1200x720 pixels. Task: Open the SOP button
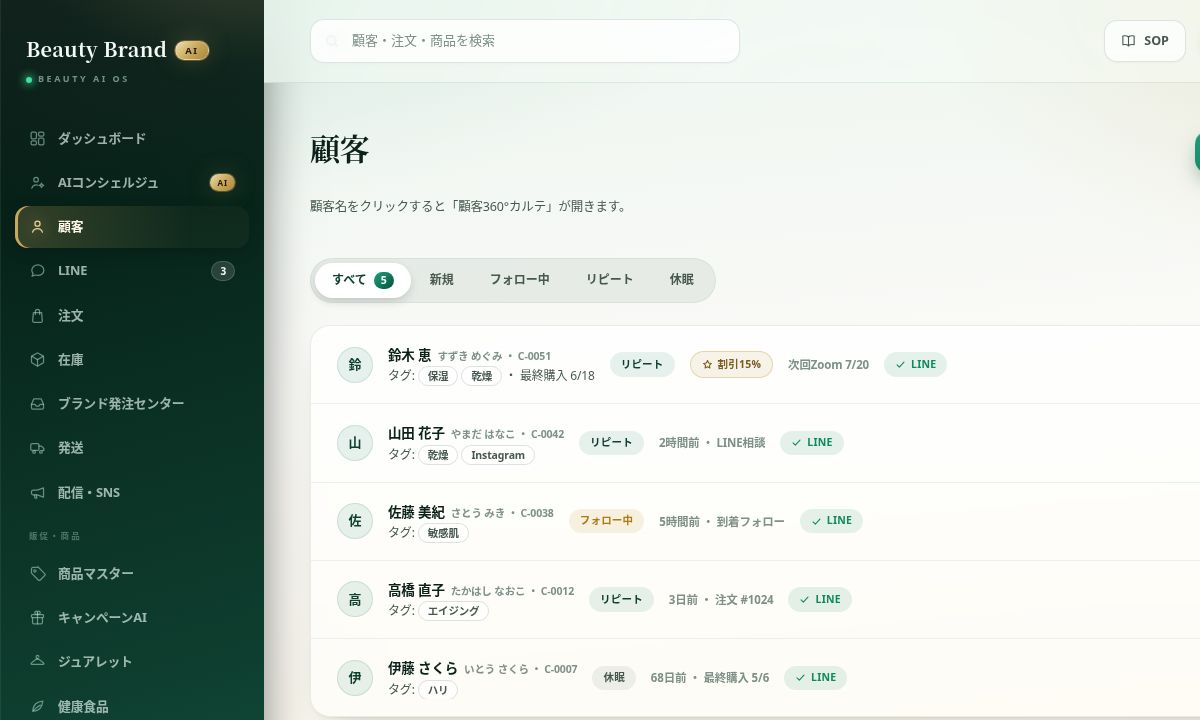[x=1145, y=41]
